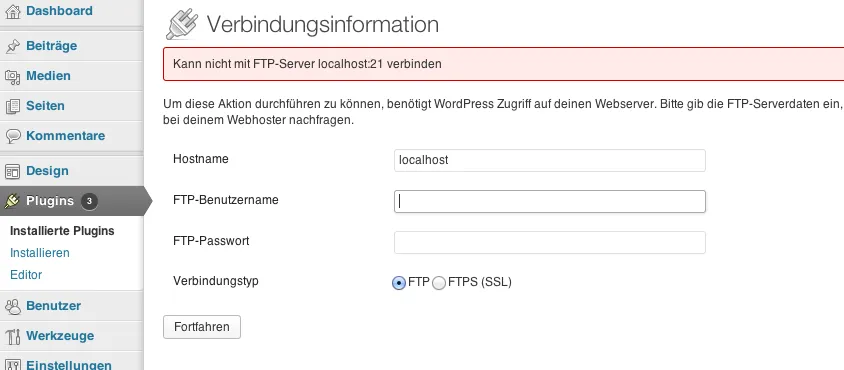Click the Kommentare speech bubble icon
This screenshot has width=844, height=370.
[12, 136]
